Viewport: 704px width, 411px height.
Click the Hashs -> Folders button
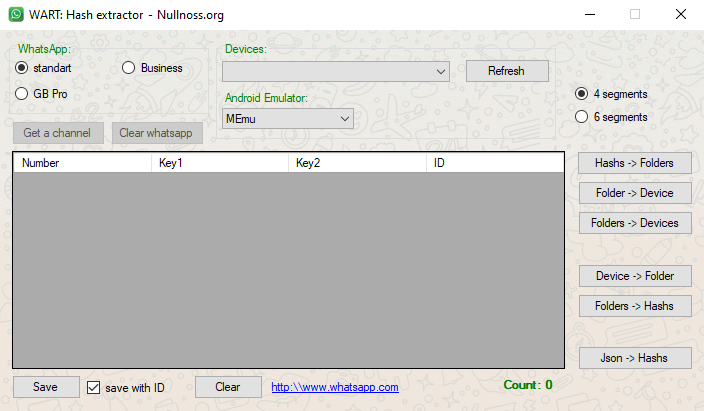coord(635,163)
